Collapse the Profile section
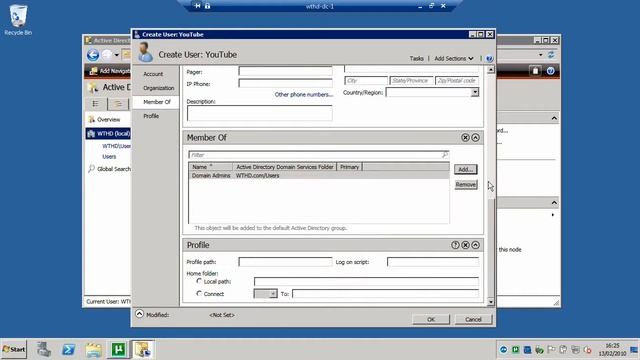 click(476, 245)
